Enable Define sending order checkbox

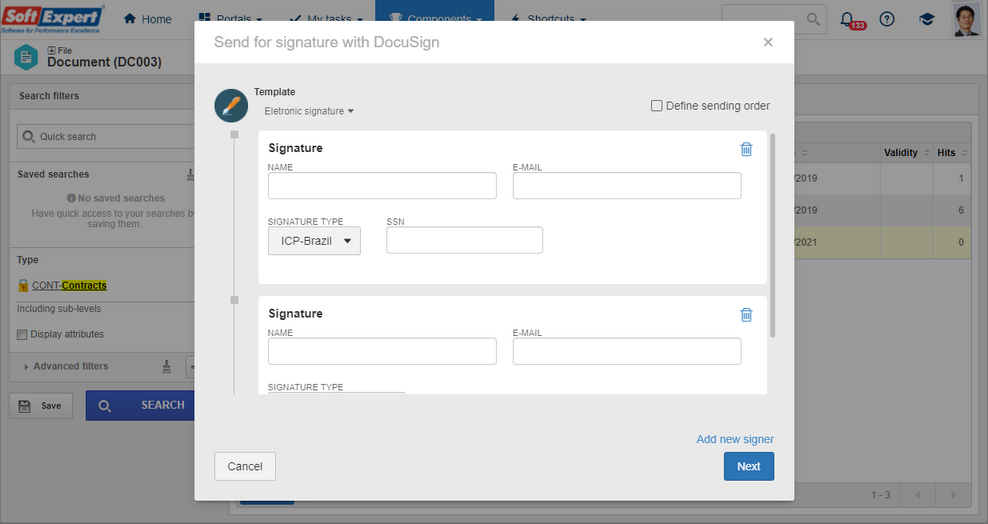[x=657, y=106]
